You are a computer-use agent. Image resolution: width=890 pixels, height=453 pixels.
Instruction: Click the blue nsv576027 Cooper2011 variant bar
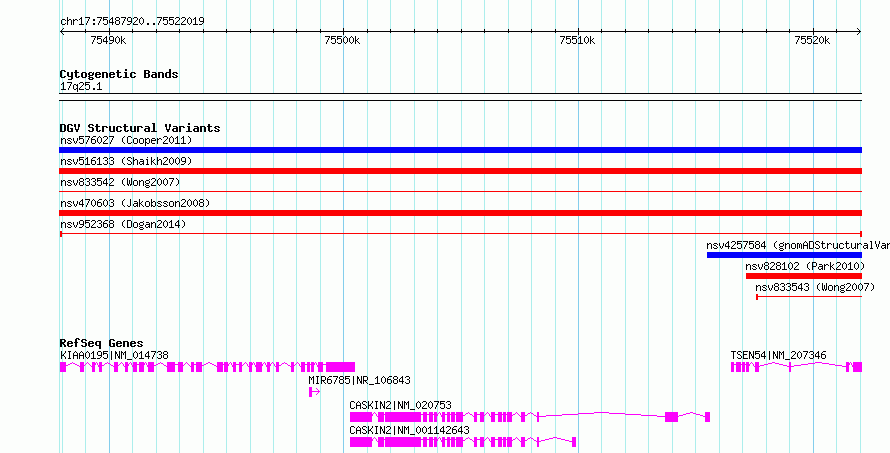point(460,150)
